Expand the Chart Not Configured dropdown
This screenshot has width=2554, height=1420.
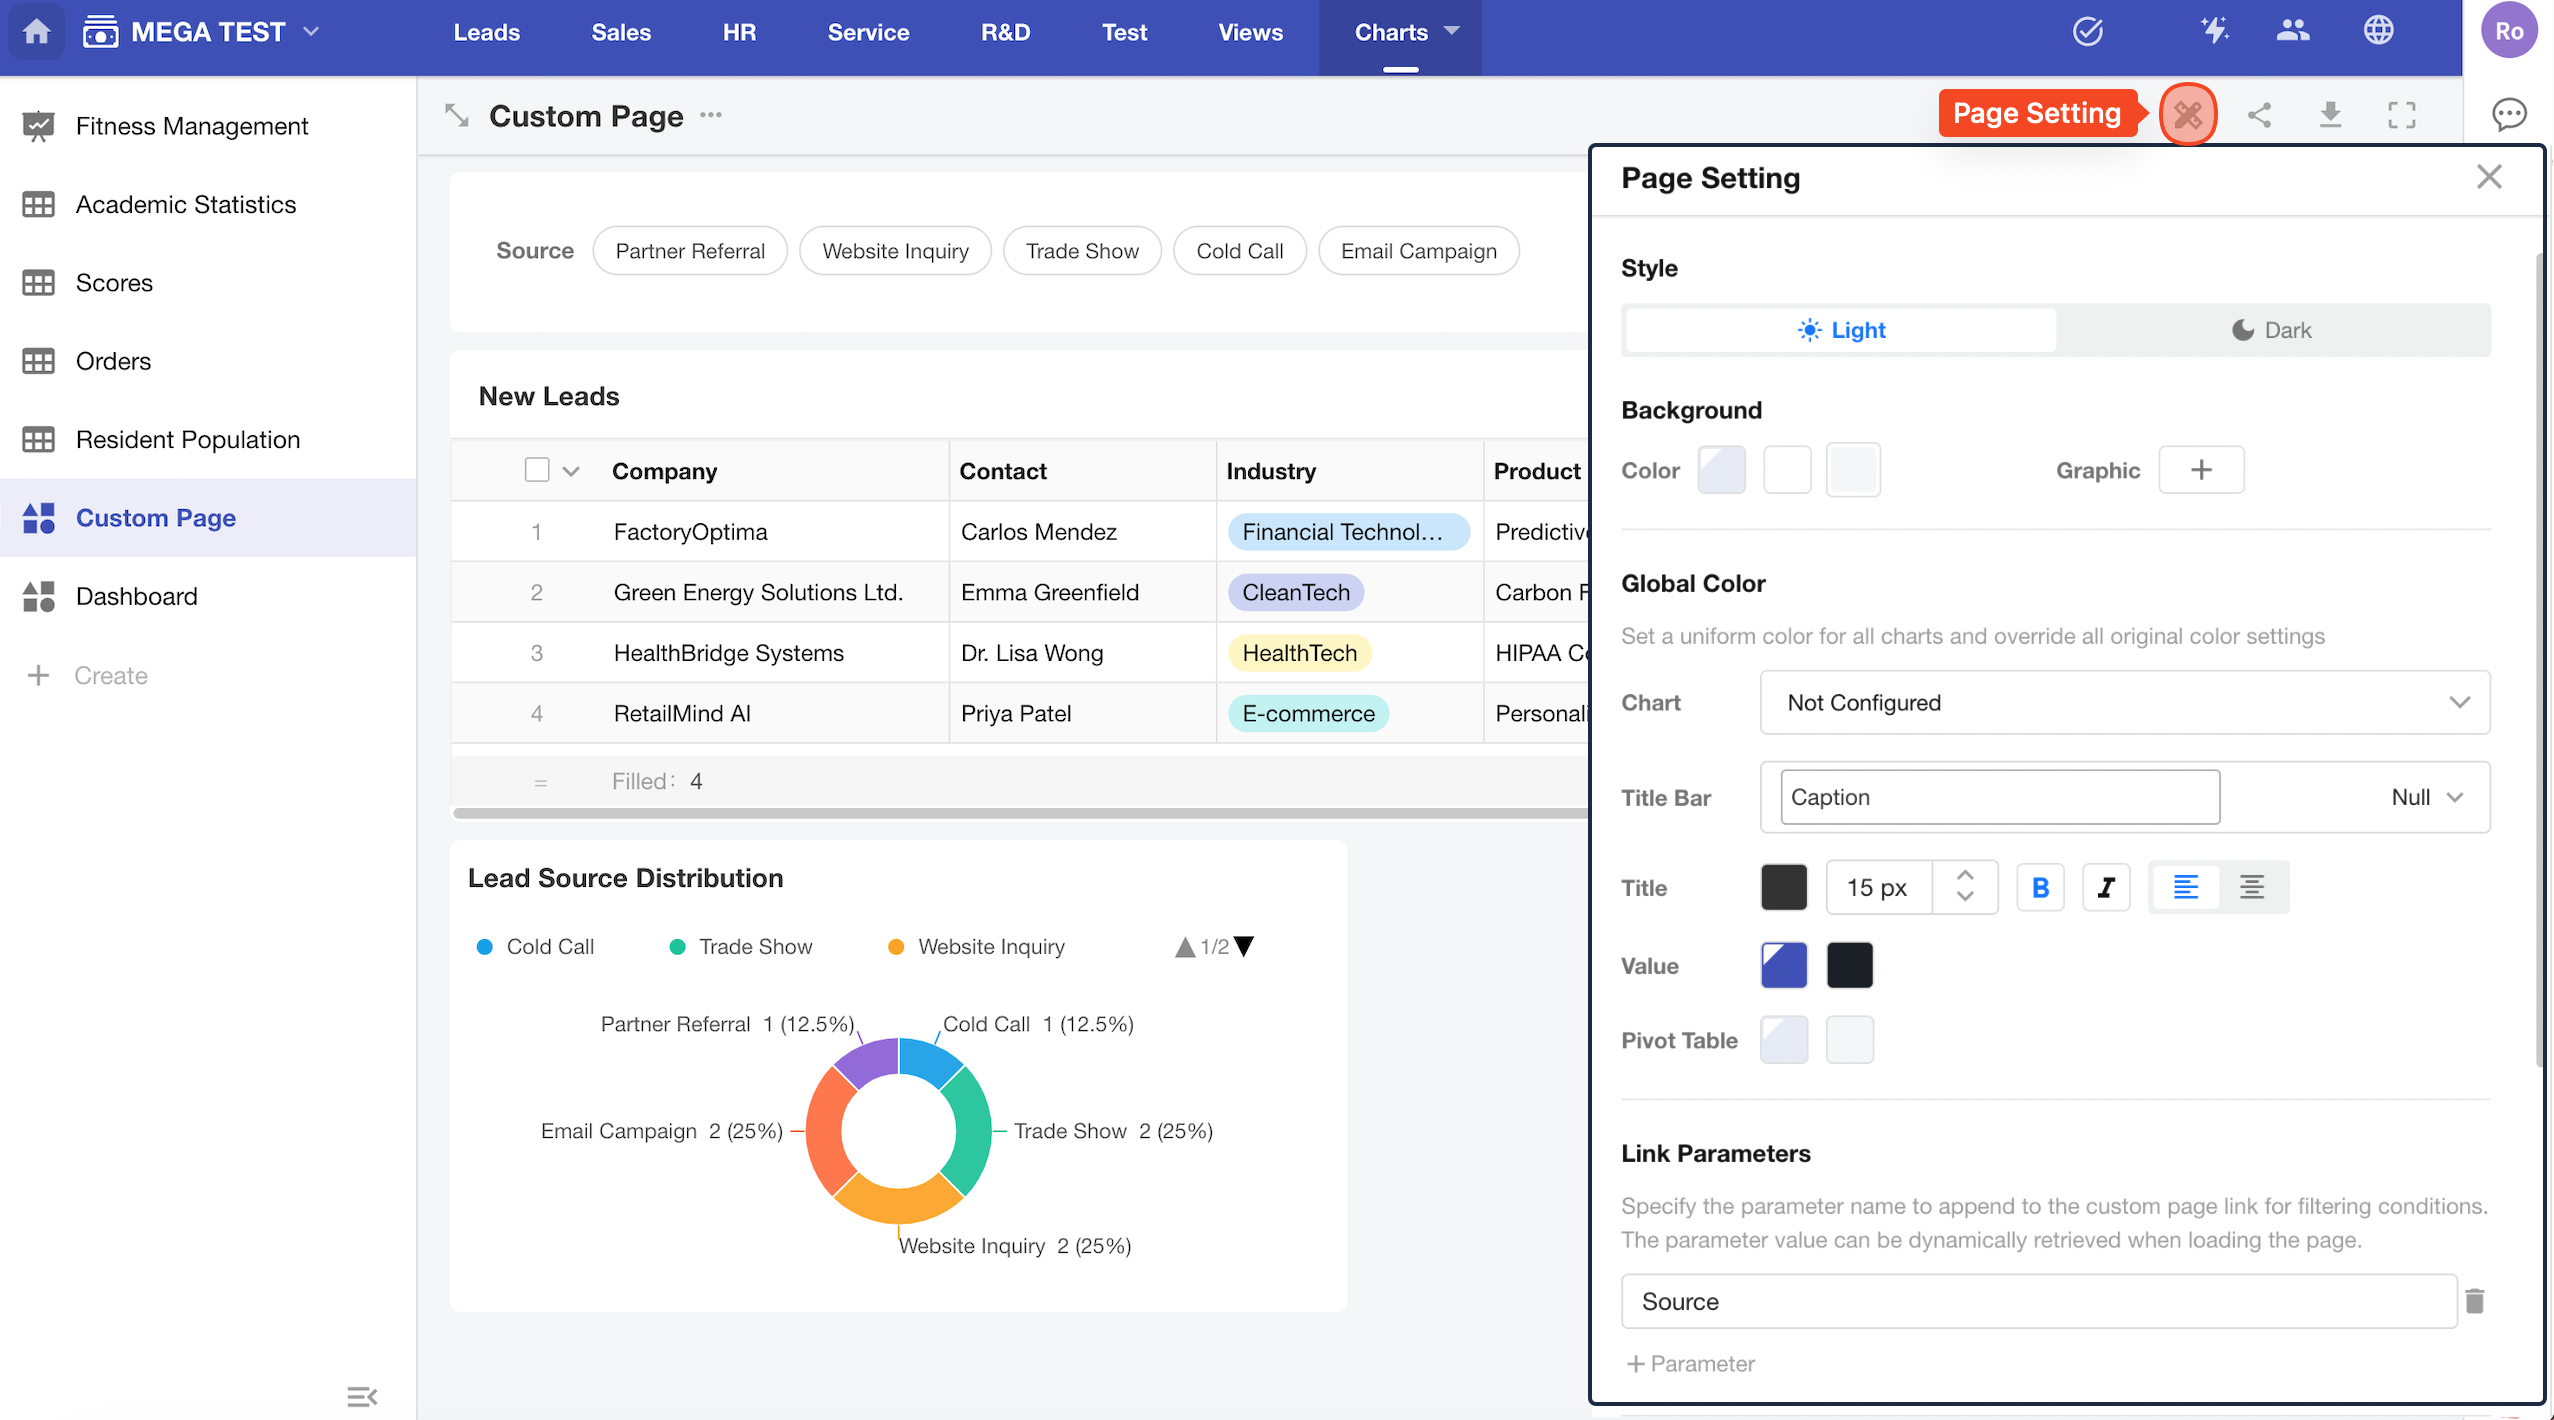click(2124, 703)
